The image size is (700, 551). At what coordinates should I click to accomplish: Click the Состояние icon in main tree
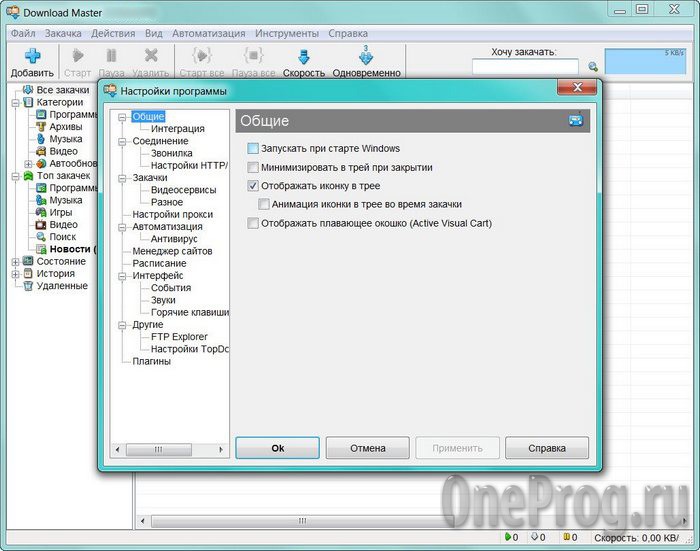point(28,261)
